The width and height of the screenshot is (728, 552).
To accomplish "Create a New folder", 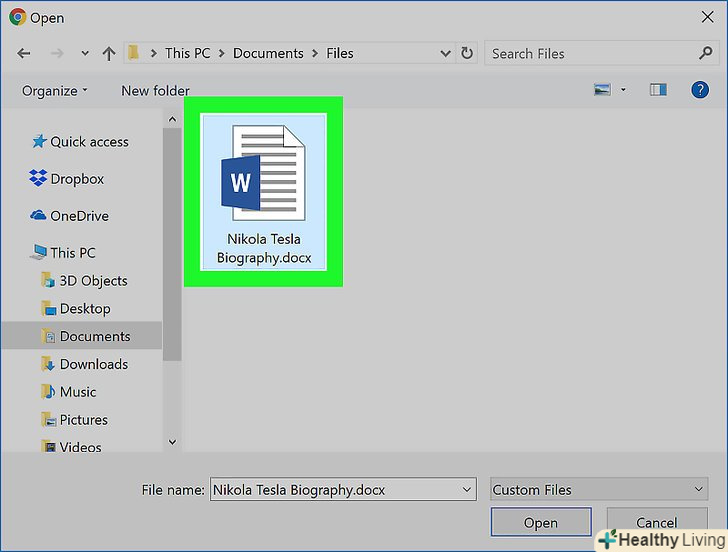I will 155,91.
